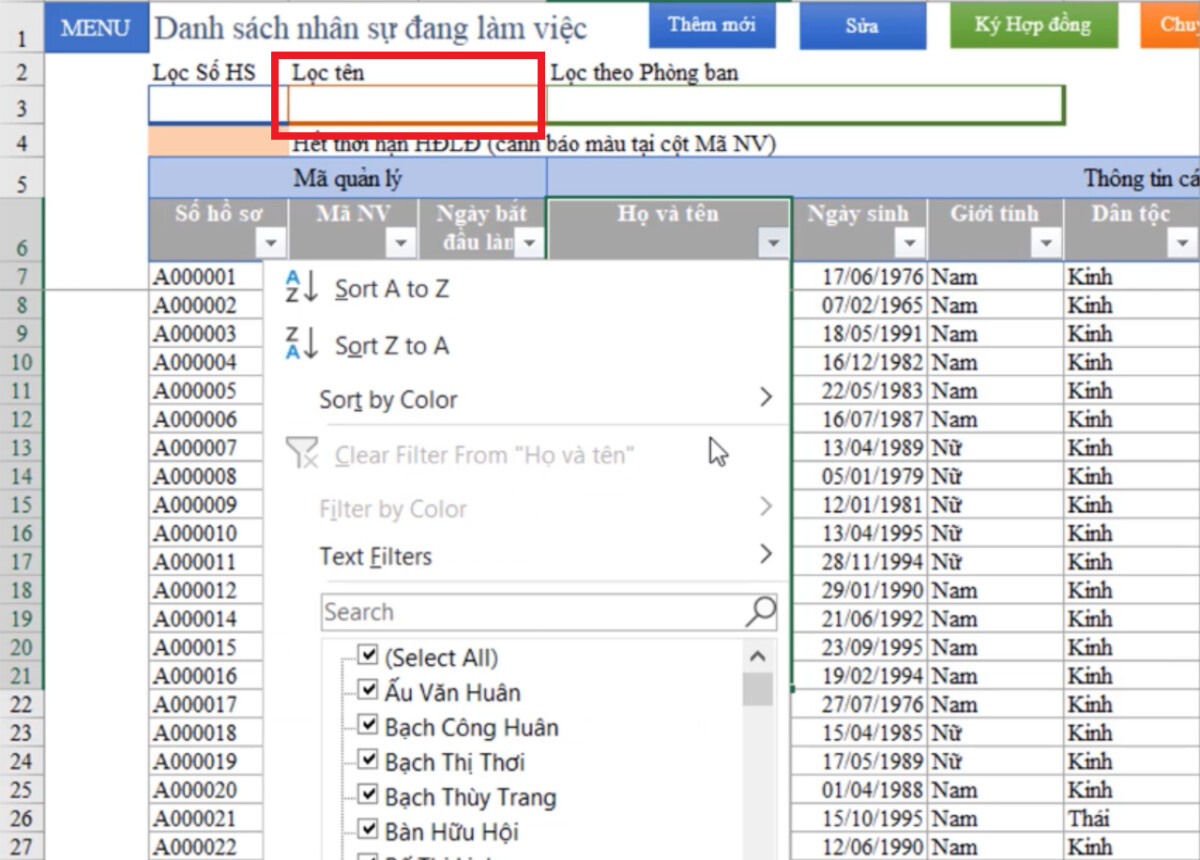This screenshot has width=1200, height=860.
Task: Click the filter icon on Ngày sinh column
Action: [x=909, y=243]
